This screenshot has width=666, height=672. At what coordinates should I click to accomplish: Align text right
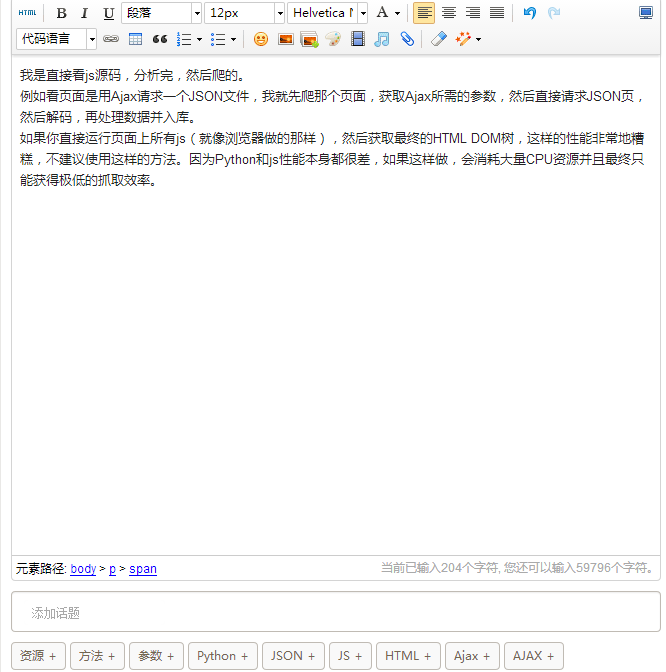click(473, 13)
